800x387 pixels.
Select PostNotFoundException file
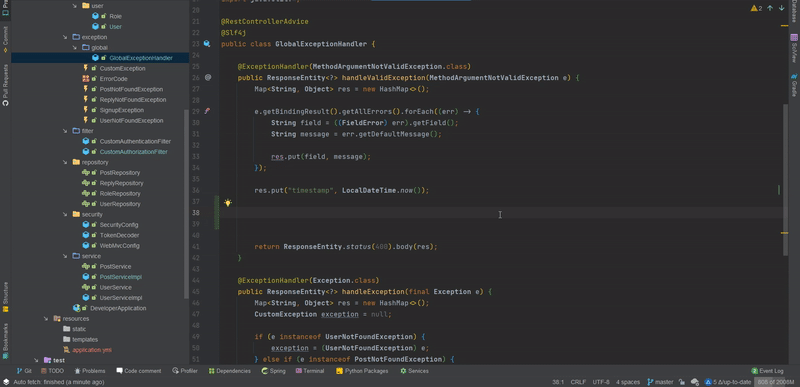(131, 89)
